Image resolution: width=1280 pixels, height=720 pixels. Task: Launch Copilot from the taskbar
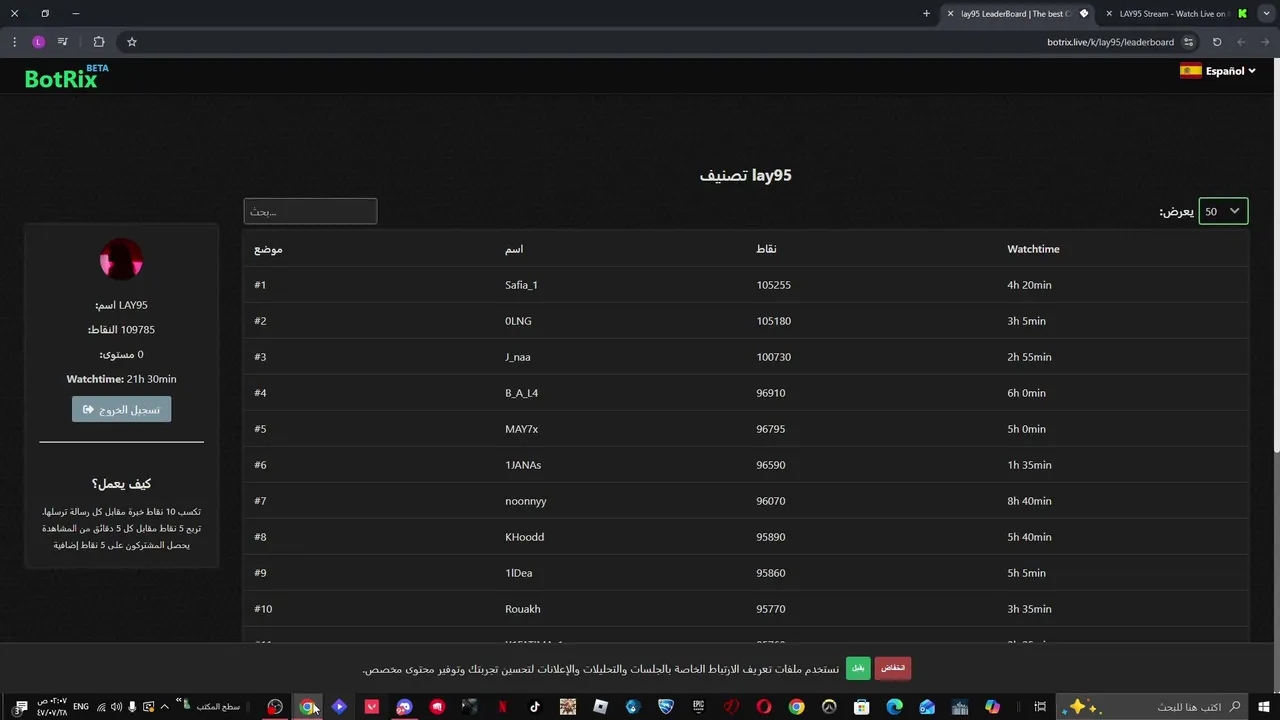point(993,707)
